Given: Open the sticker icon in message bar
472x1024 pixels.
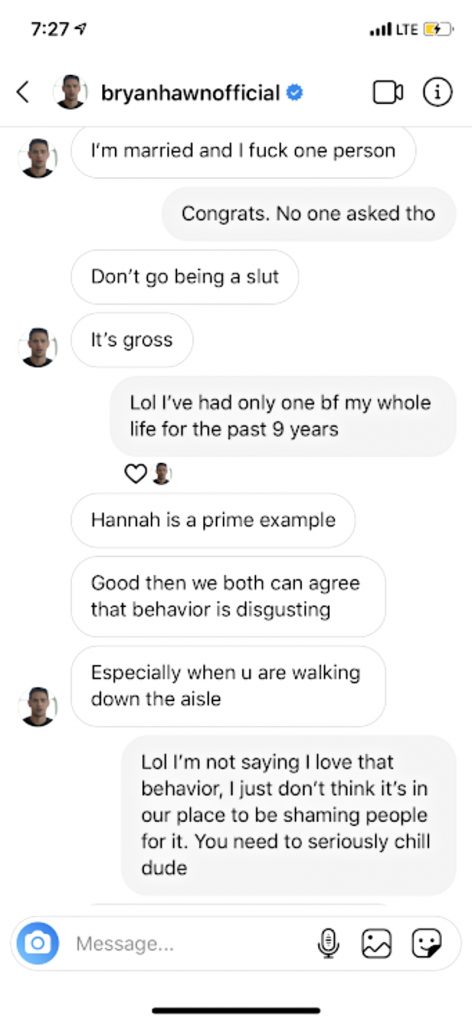Looking at the screenshot, I should pos(426,943).
